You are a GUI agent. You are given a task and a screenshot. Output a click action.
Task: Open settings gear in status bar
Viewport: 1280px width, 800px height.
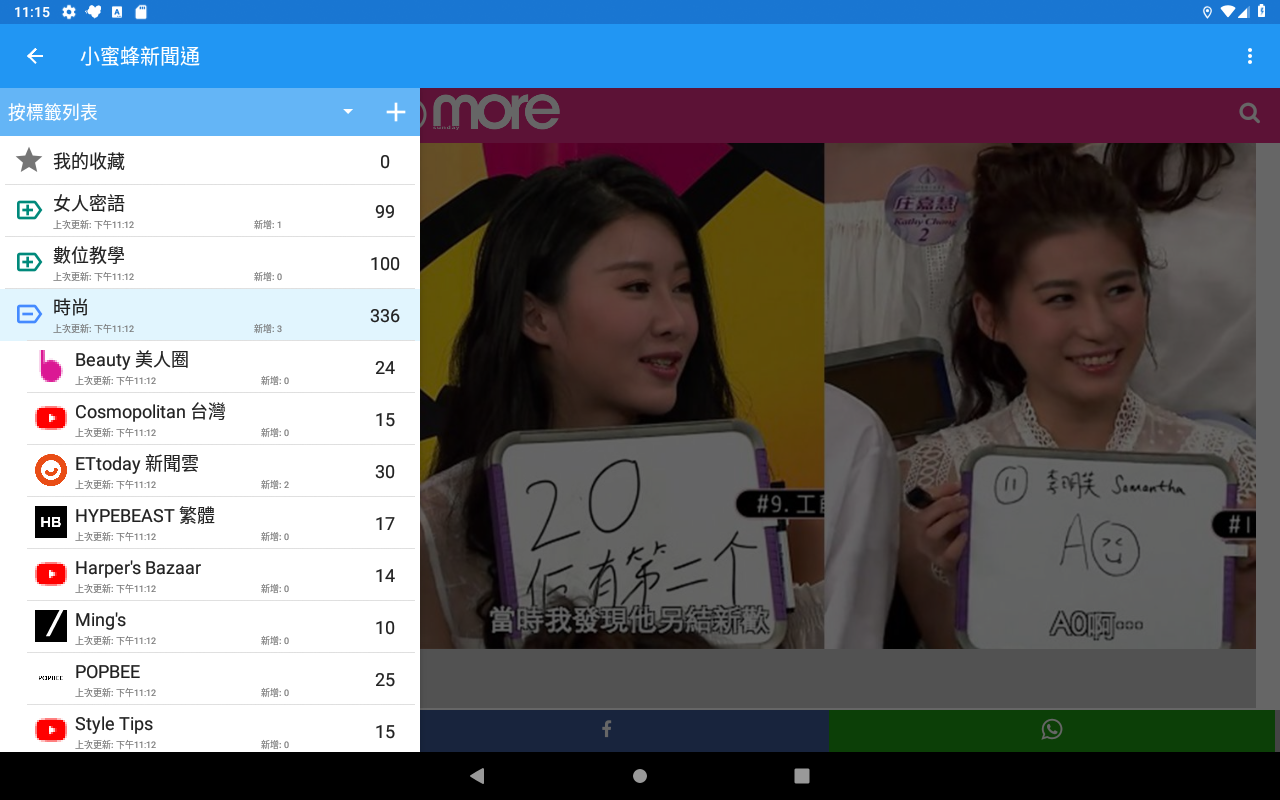pyautogui.click(x=69, y=12)
